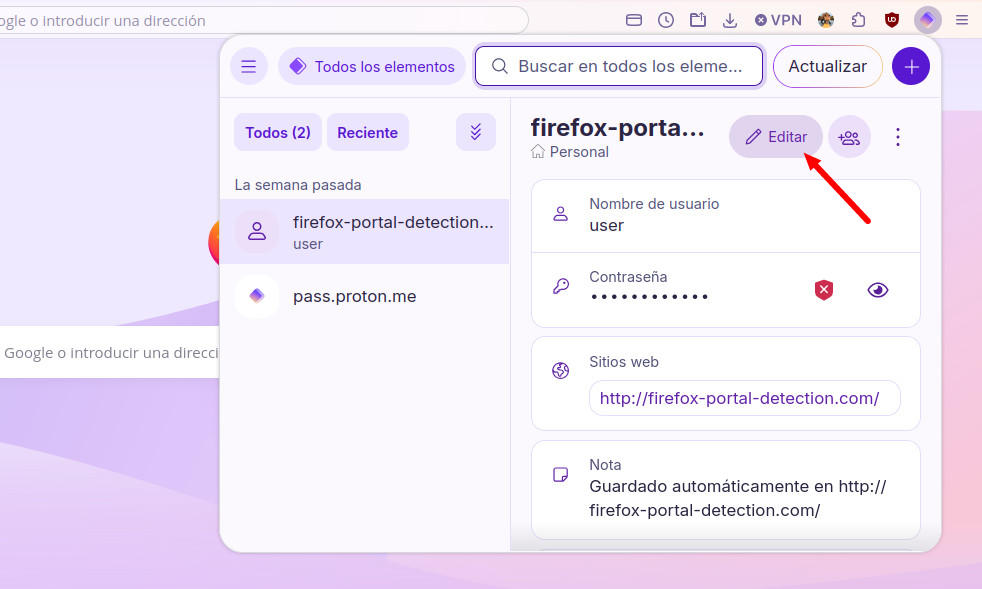Viewport: 982px width, 589px height.
Task: Click the uBlock Origin shield icon
Action: 892,20
